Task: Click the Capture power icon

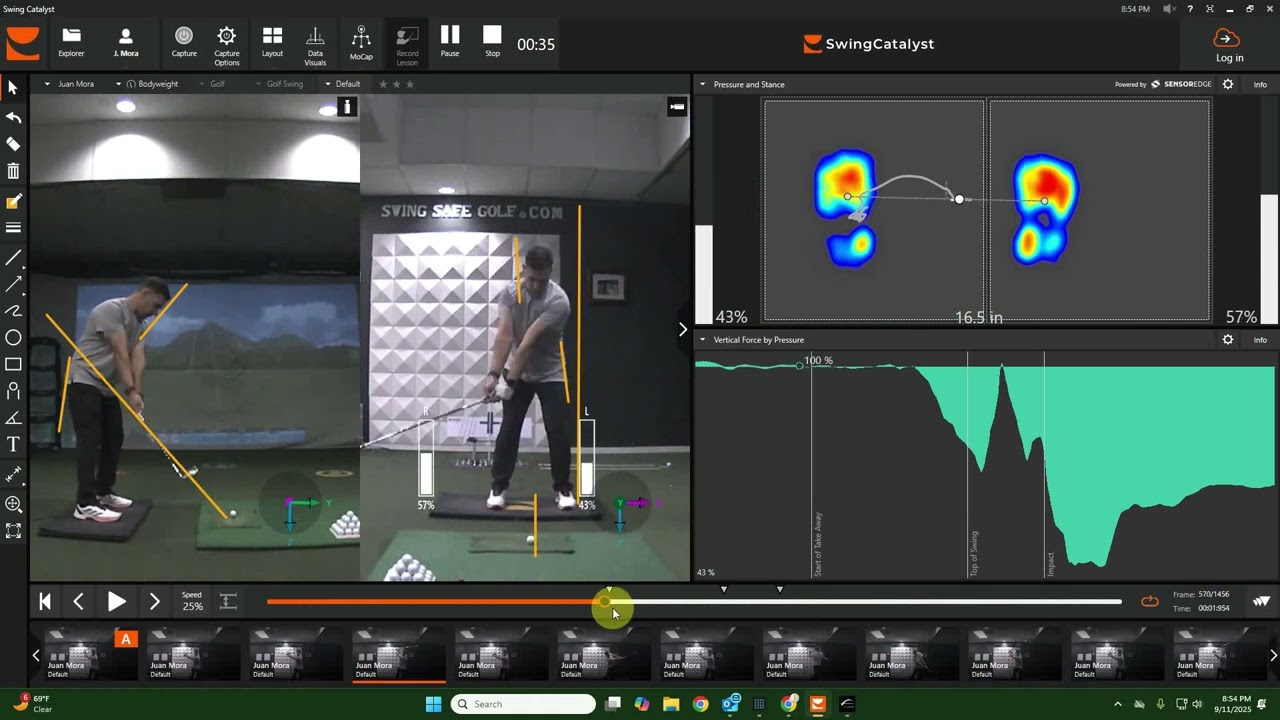Action: click(184, 43)
